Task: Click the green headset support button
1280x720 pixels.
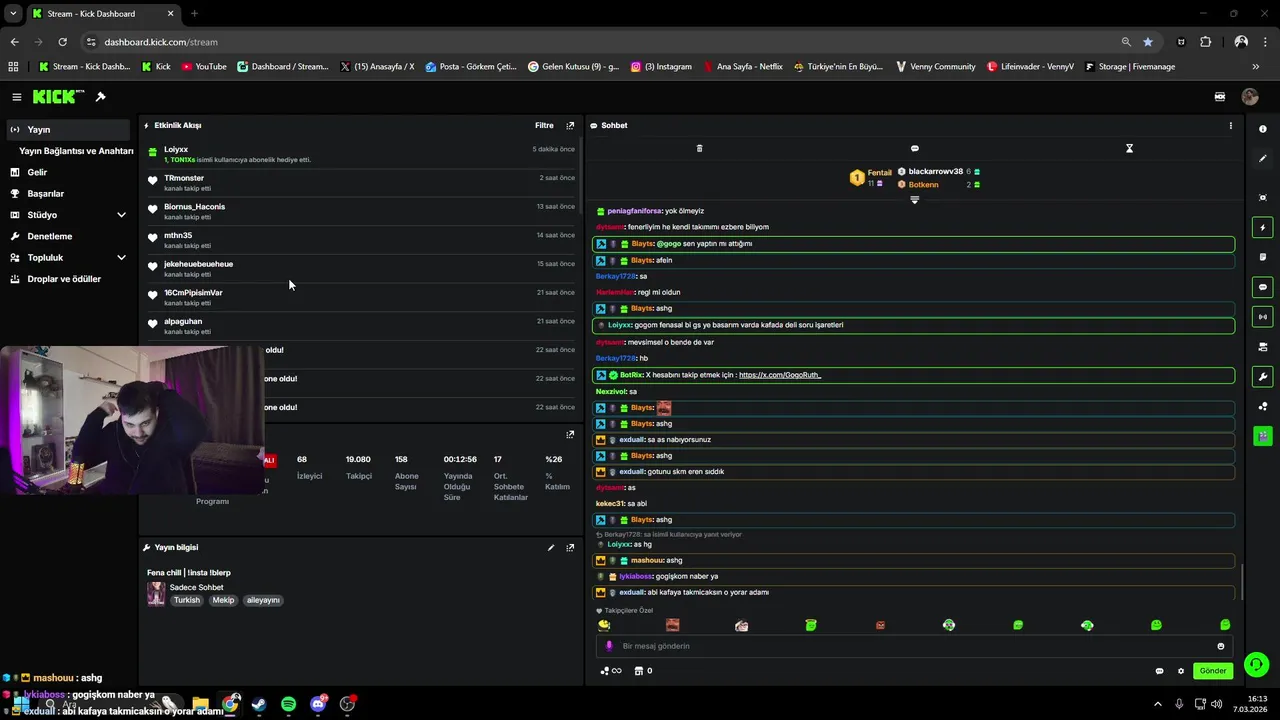Action: pyautogui.click(x=1257, y=664)
